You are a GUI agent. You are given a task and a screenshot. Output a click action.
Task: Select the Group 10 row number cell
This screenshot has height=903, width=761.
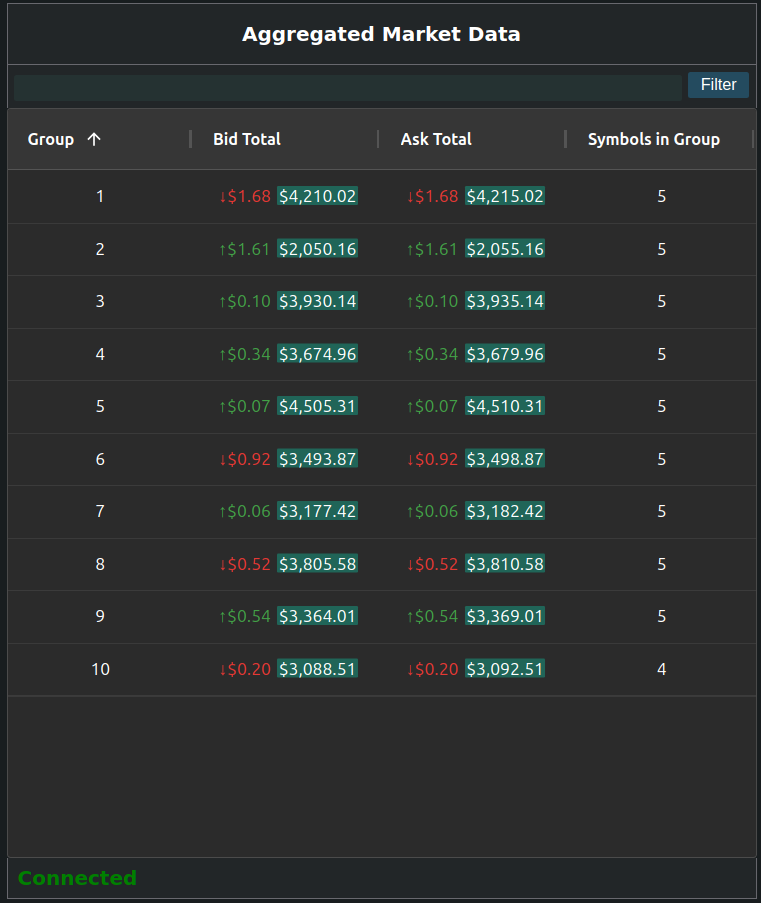[100, 669]
